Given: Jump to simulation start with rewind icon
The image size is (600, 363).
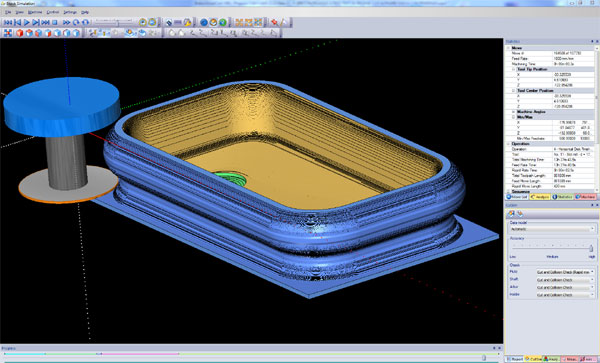Looking at the screenshot, I should tap(8, 23).
